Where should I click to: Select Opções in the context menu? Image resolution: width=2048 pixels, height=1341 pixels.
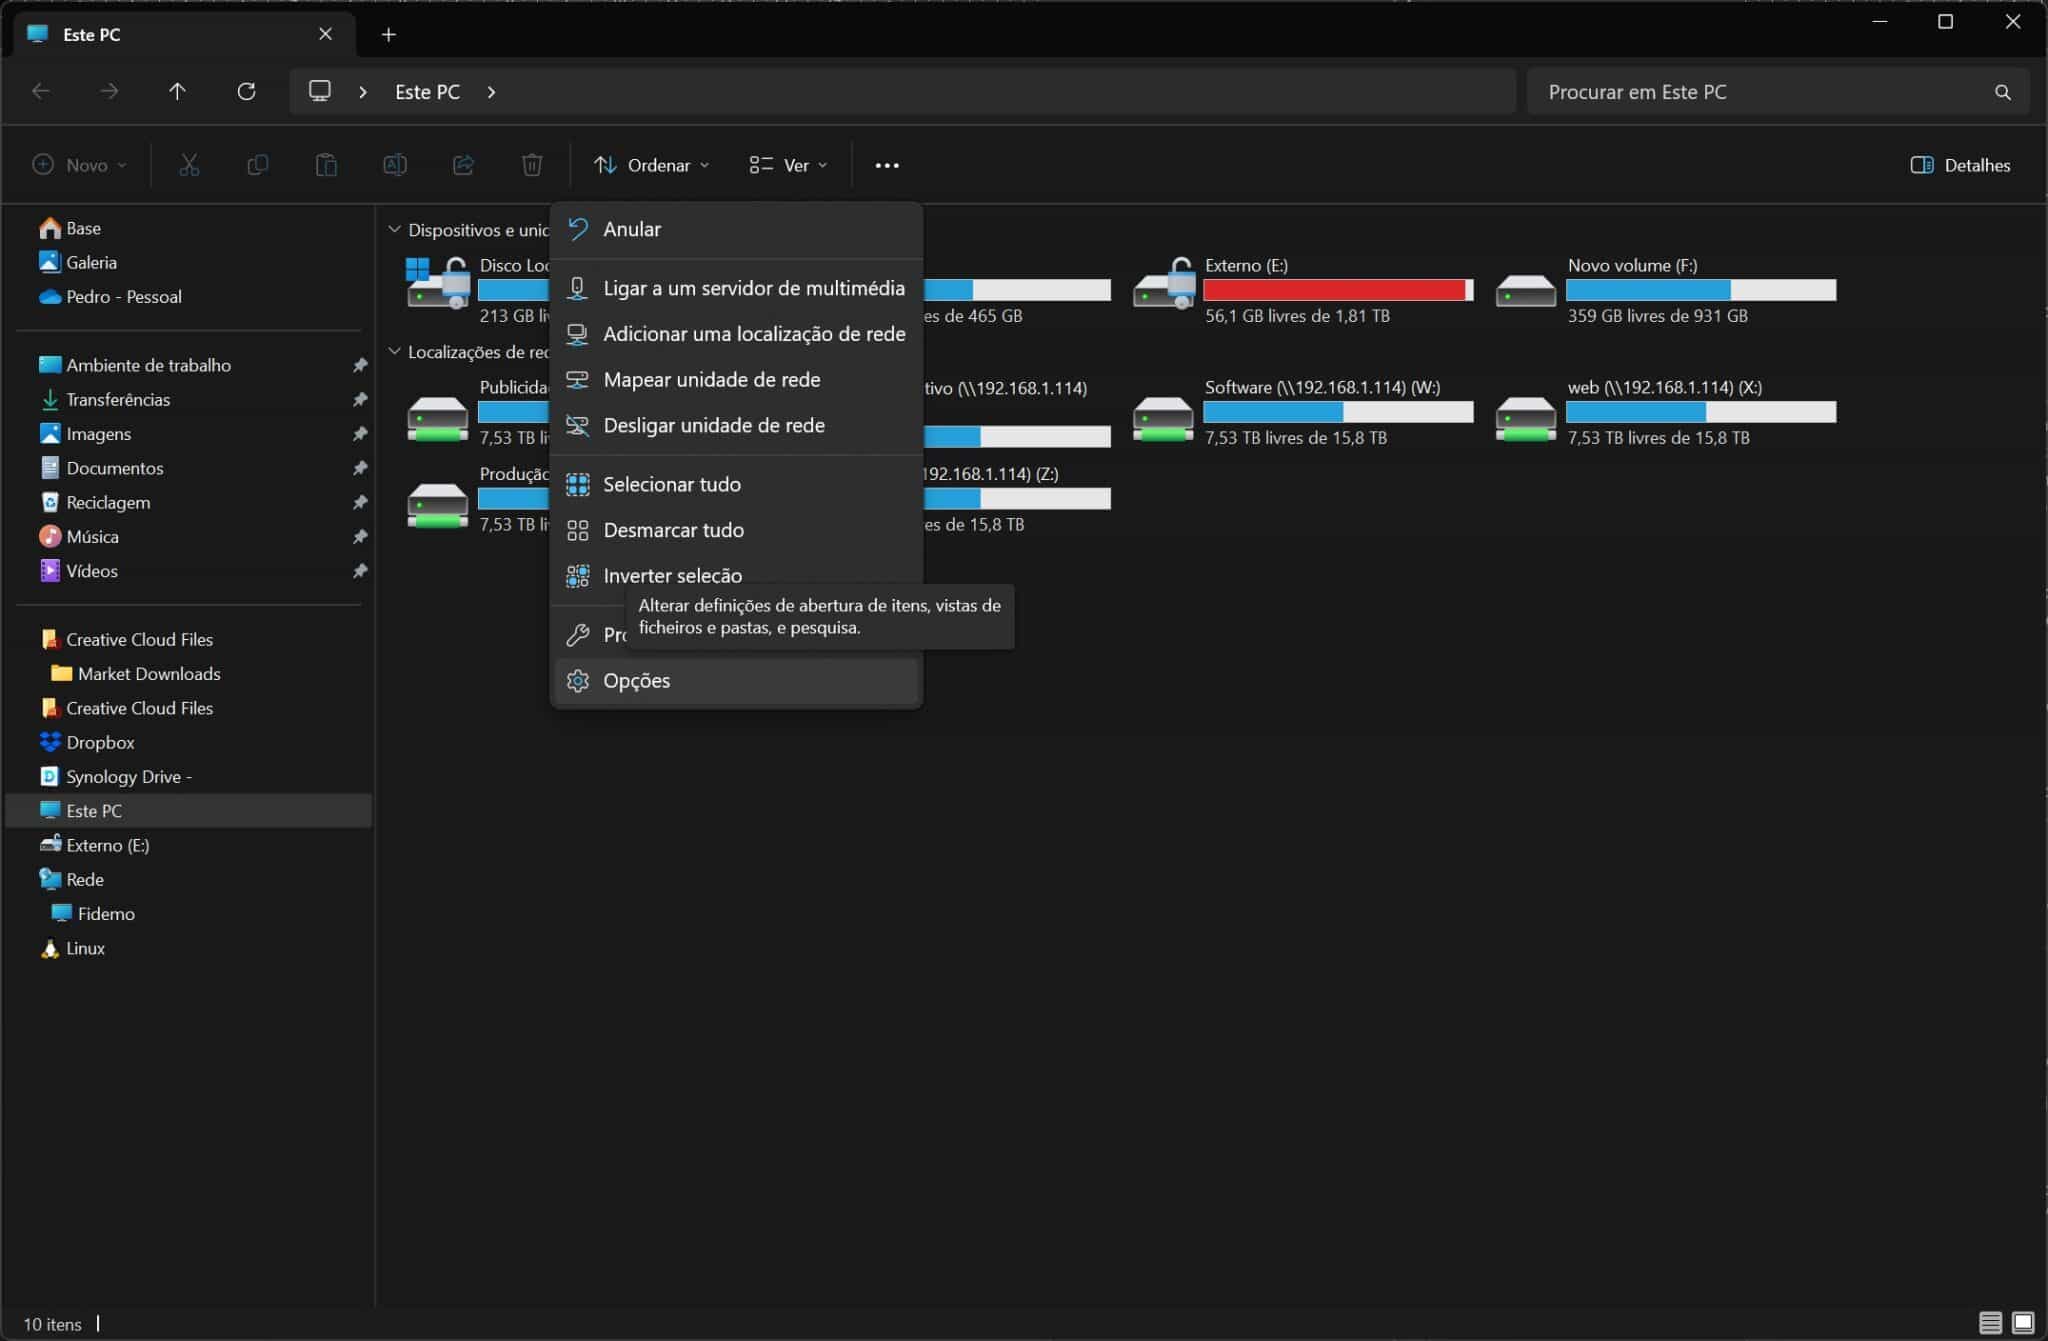click(637, 680)
